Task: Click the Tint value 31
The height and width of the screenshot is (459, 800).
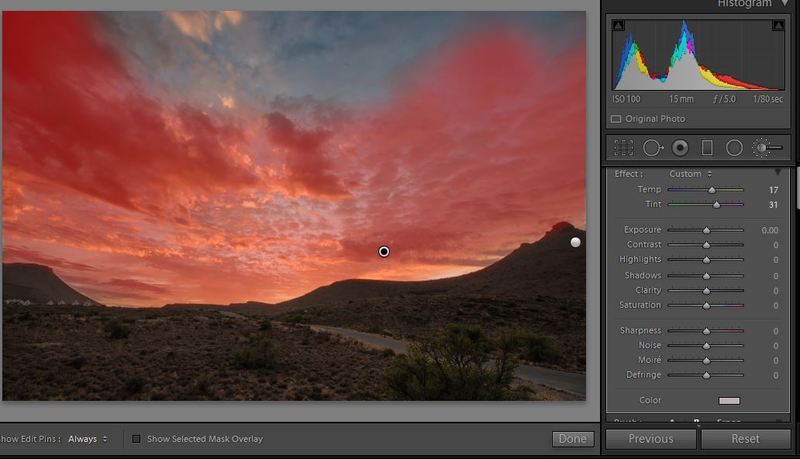Action: (x=773, y=205)
